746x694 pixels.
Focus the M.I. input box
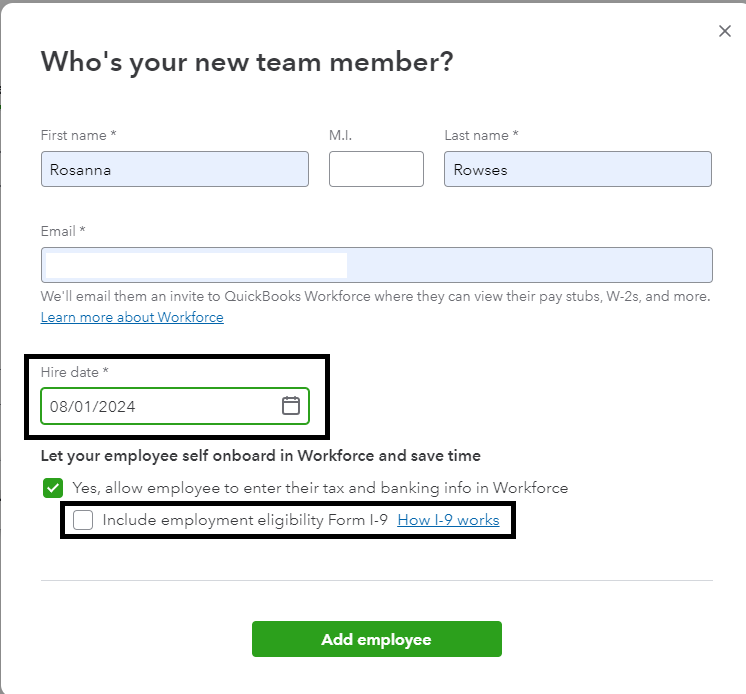376,169
